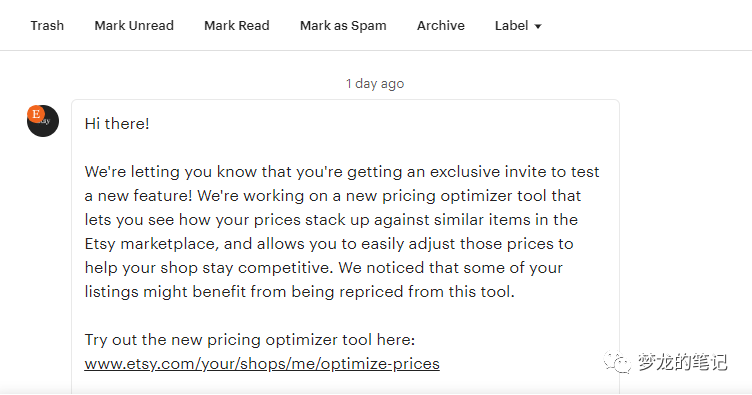752x395 pixels.
Task: Move the conversation to Trash
Action: click(47, 25)
